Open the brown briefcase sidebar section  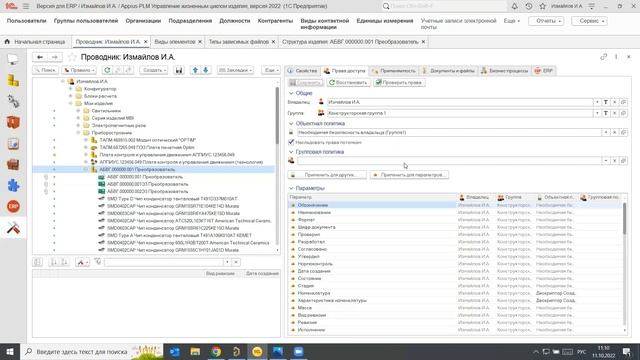click(x=13, y=164)
